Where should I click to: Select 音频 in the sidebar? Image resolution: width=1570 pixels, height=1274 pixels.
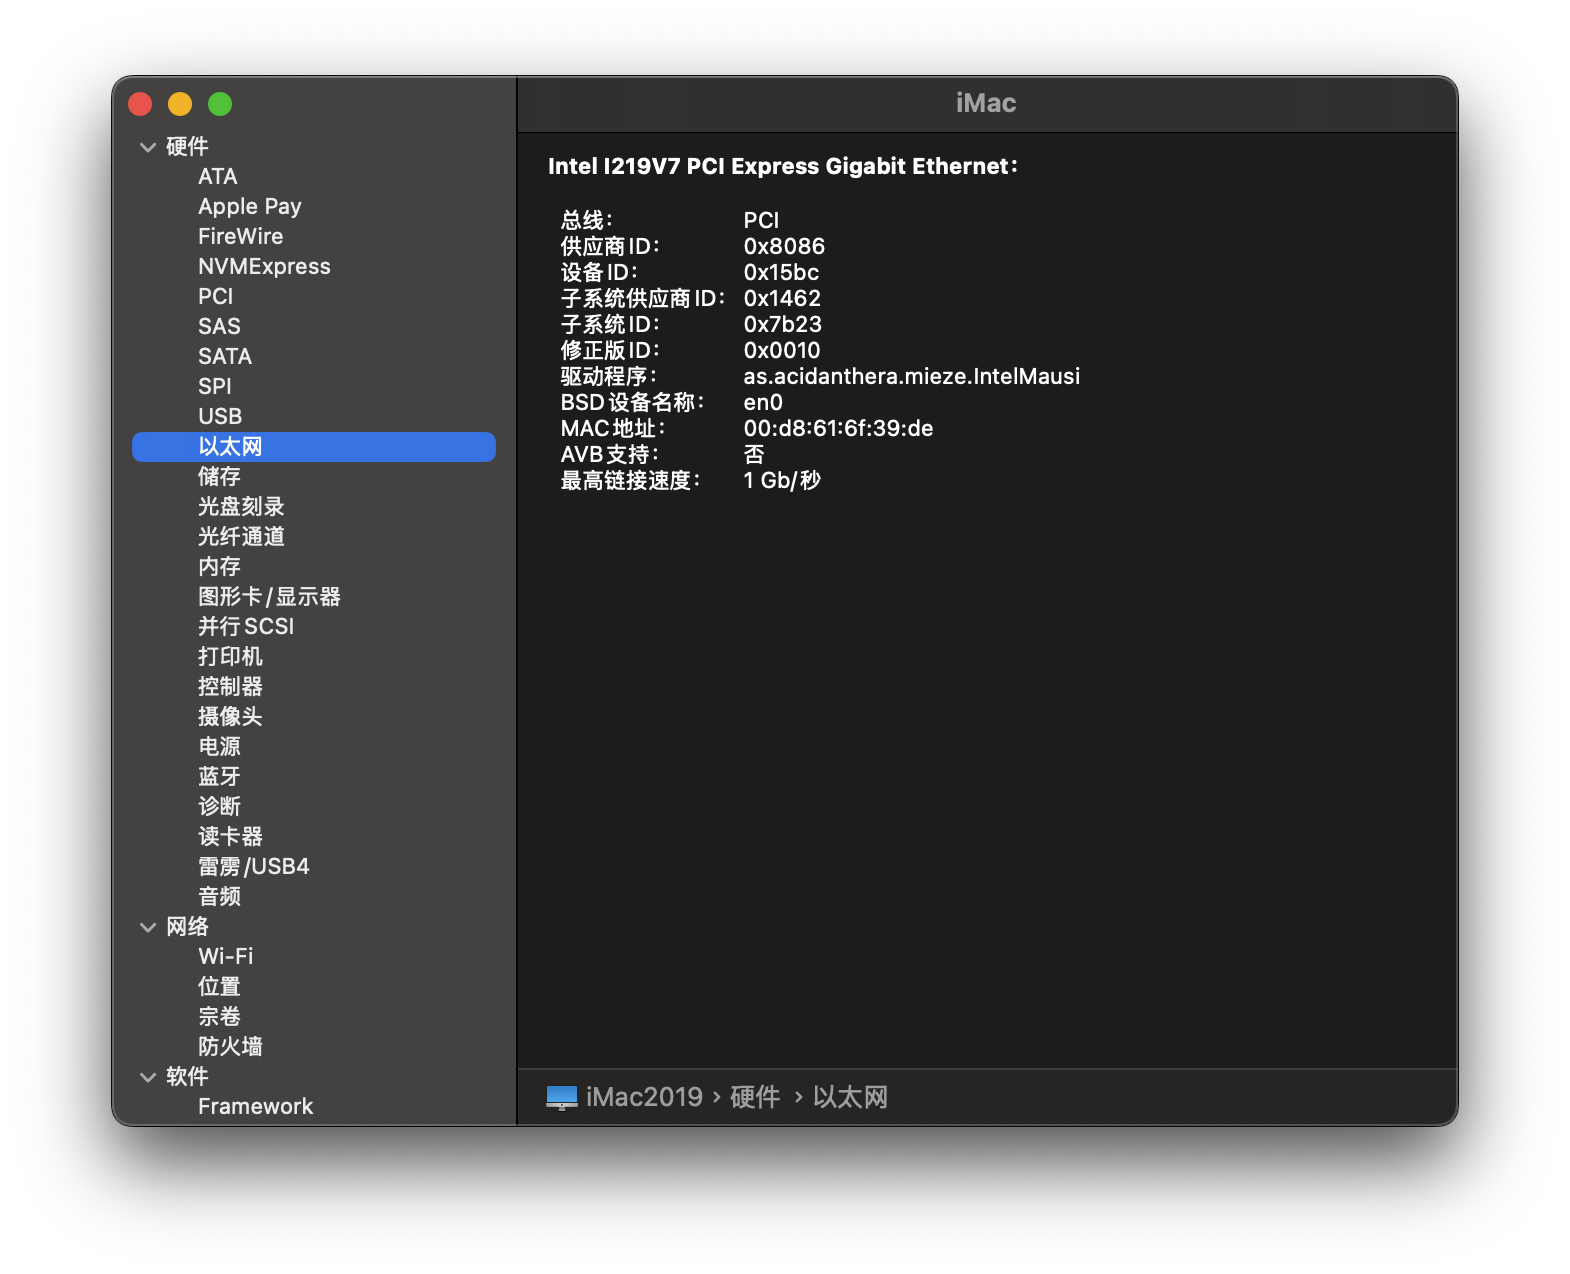[x=314, y=897]
